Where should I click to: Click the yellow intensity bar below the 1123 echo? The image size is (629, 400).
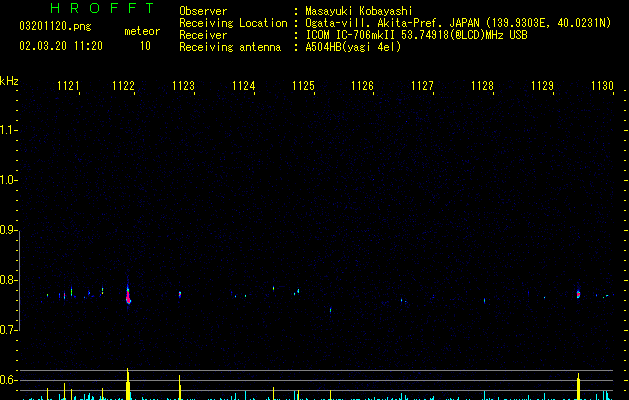180,388
